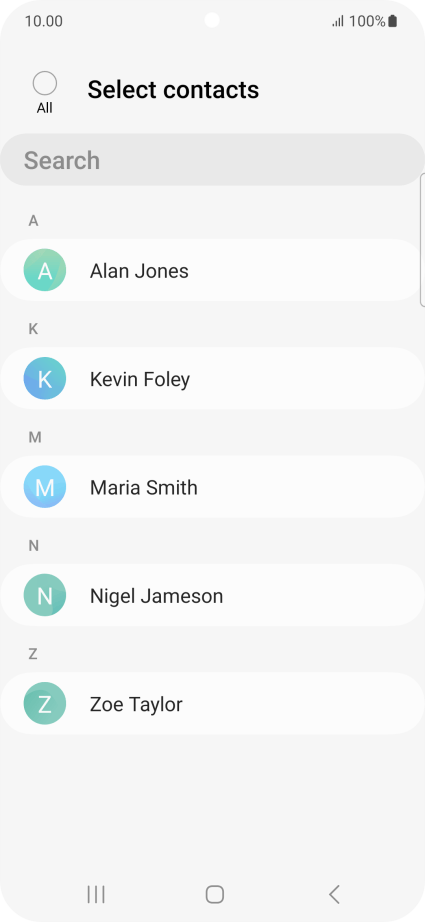Click the fast scroll handle on right edge
The width and height of the screenshot is (425, 922).
(423, 240)
